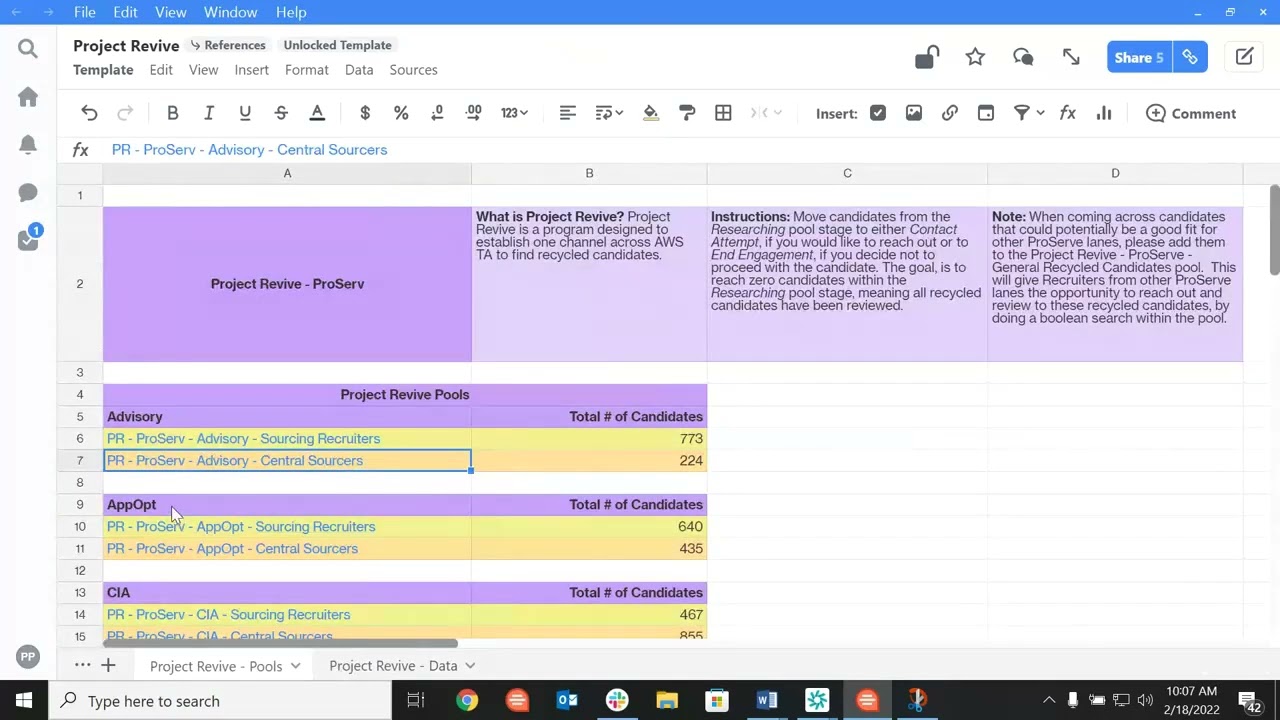Image resolution: width=1280 pixels, height=720 pixels.
Task: Open format painter tool
Action: (687, 113)
